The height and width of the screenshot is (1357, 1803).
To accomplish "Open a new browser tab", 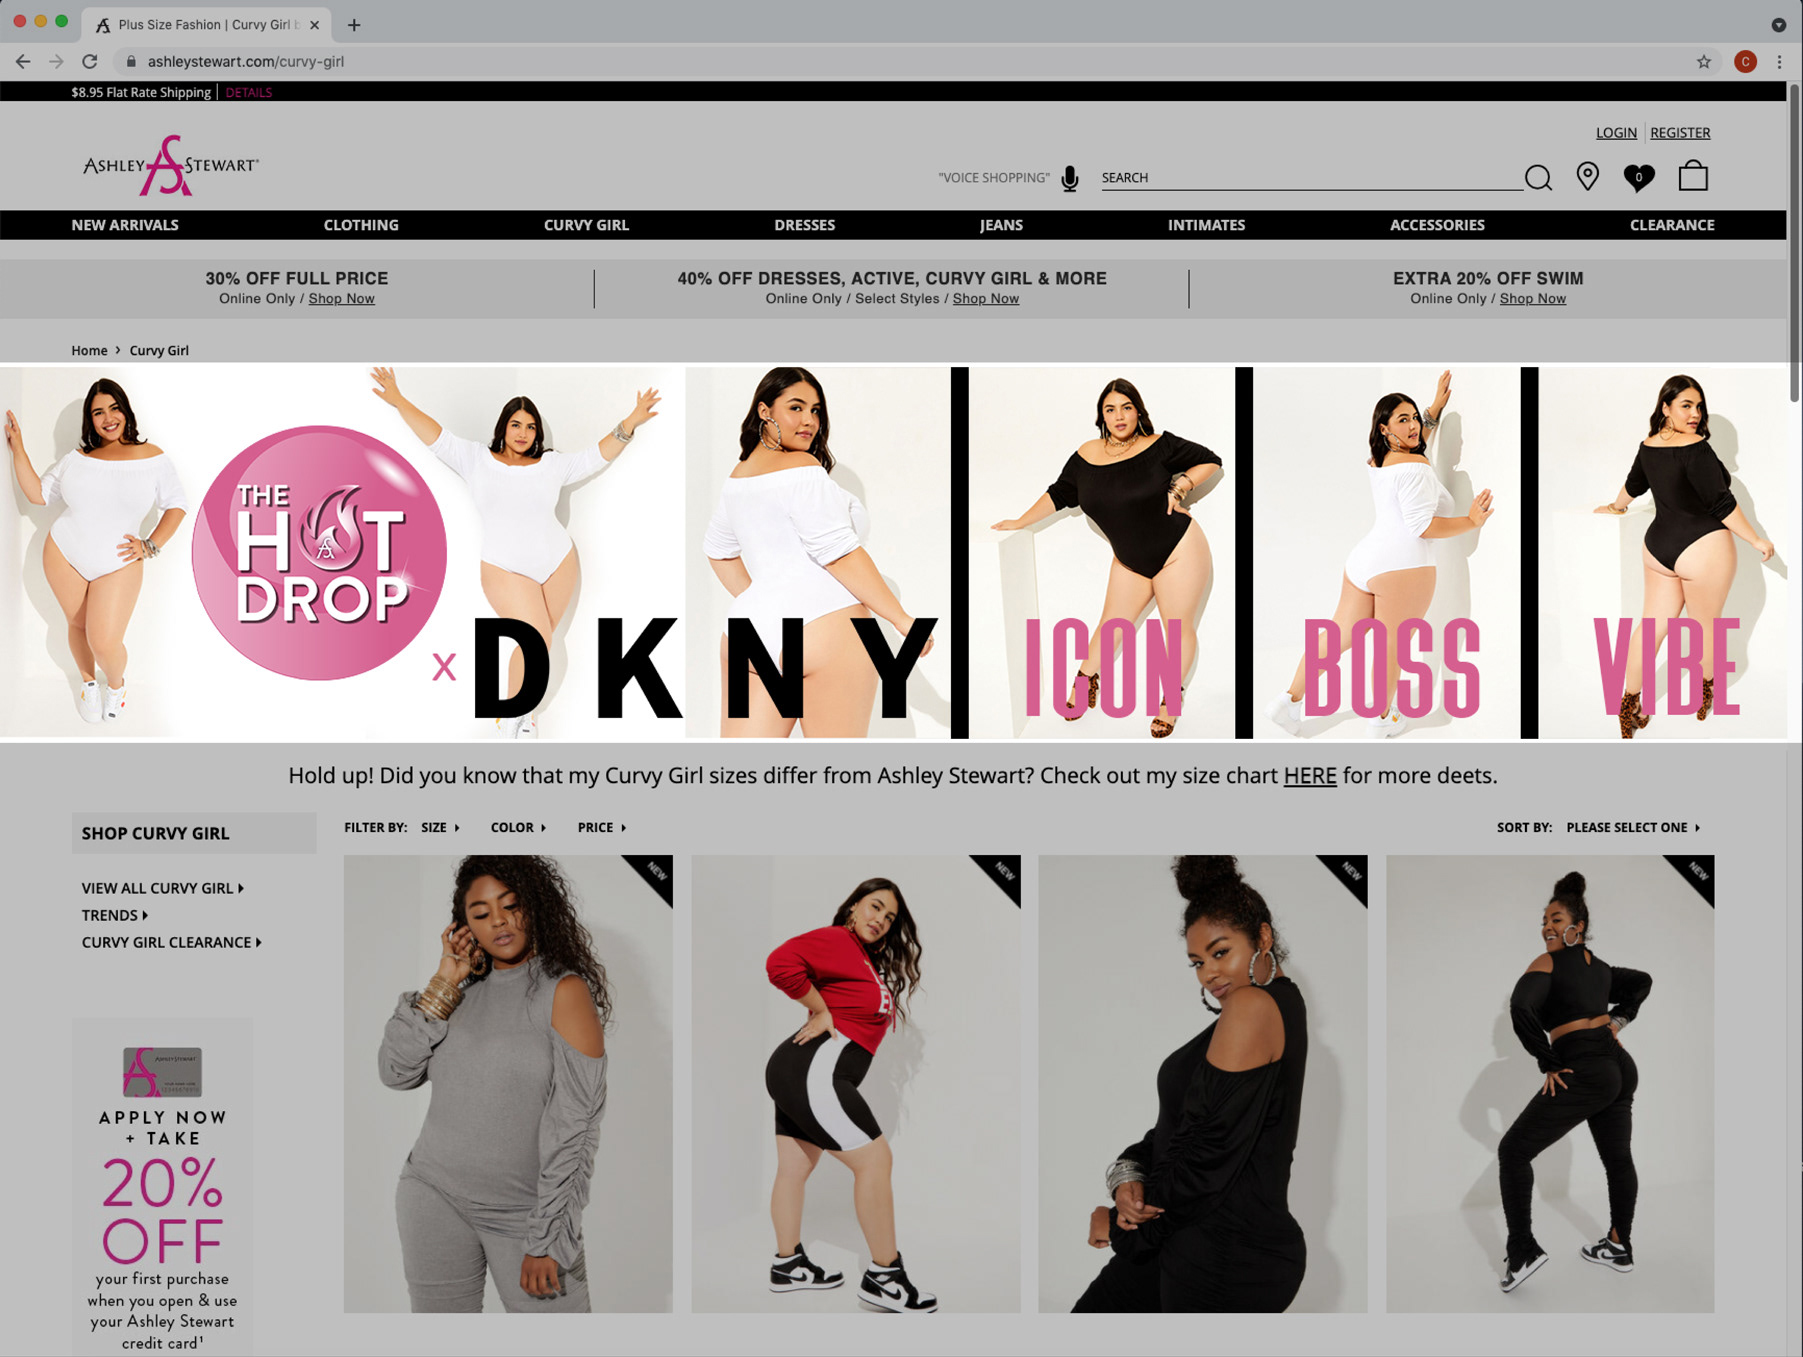I will (354, 24).
